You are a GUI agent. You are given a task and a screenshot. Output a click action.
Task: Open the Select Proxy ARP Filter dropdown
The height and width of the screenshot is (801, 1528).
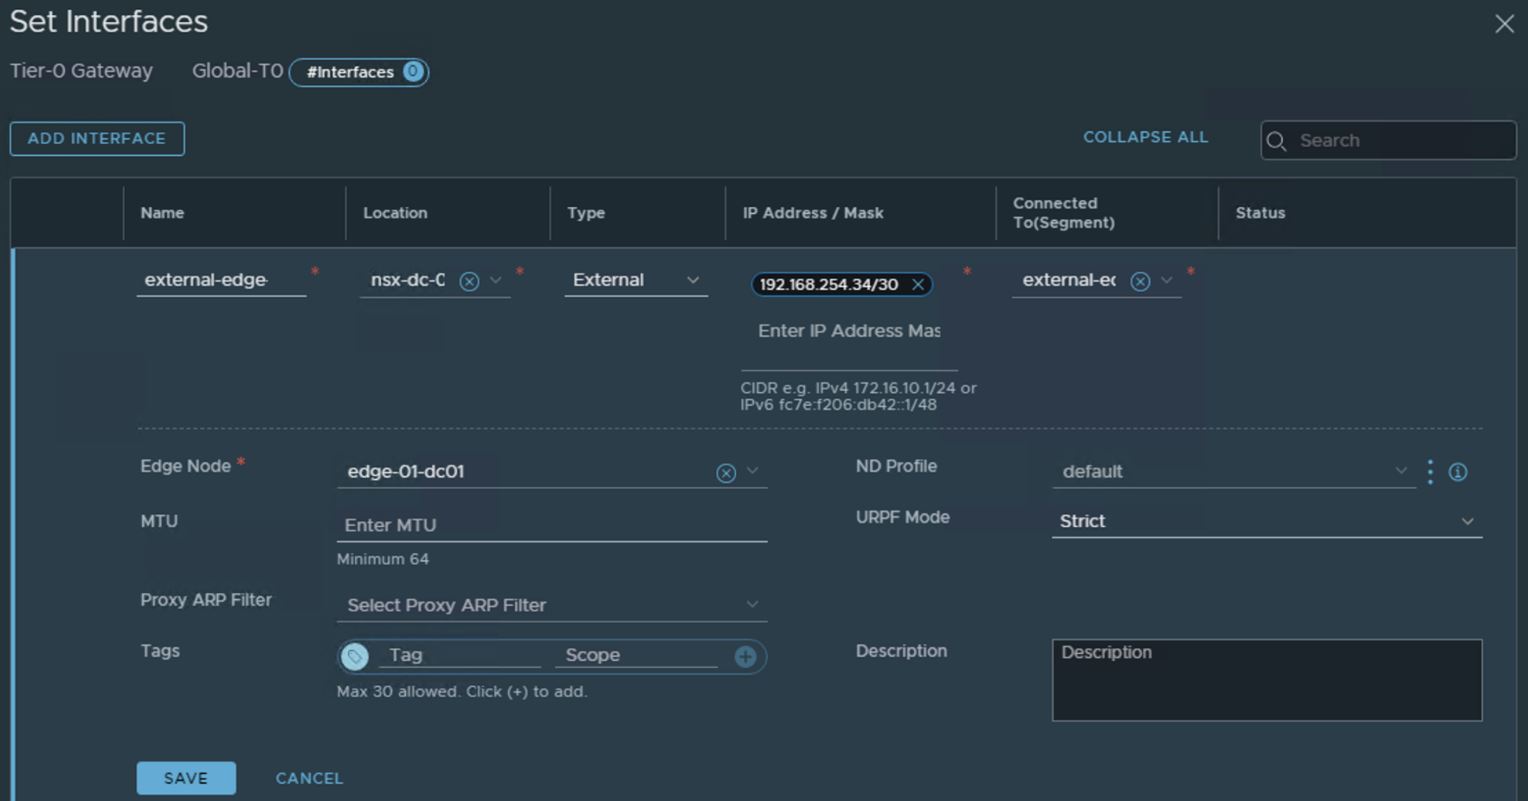(551, 605)
